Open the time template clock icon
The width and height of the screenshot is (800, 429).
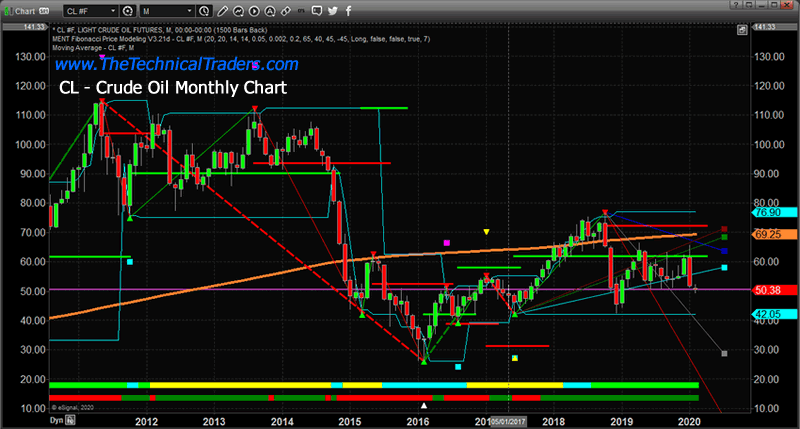[204, 11]
